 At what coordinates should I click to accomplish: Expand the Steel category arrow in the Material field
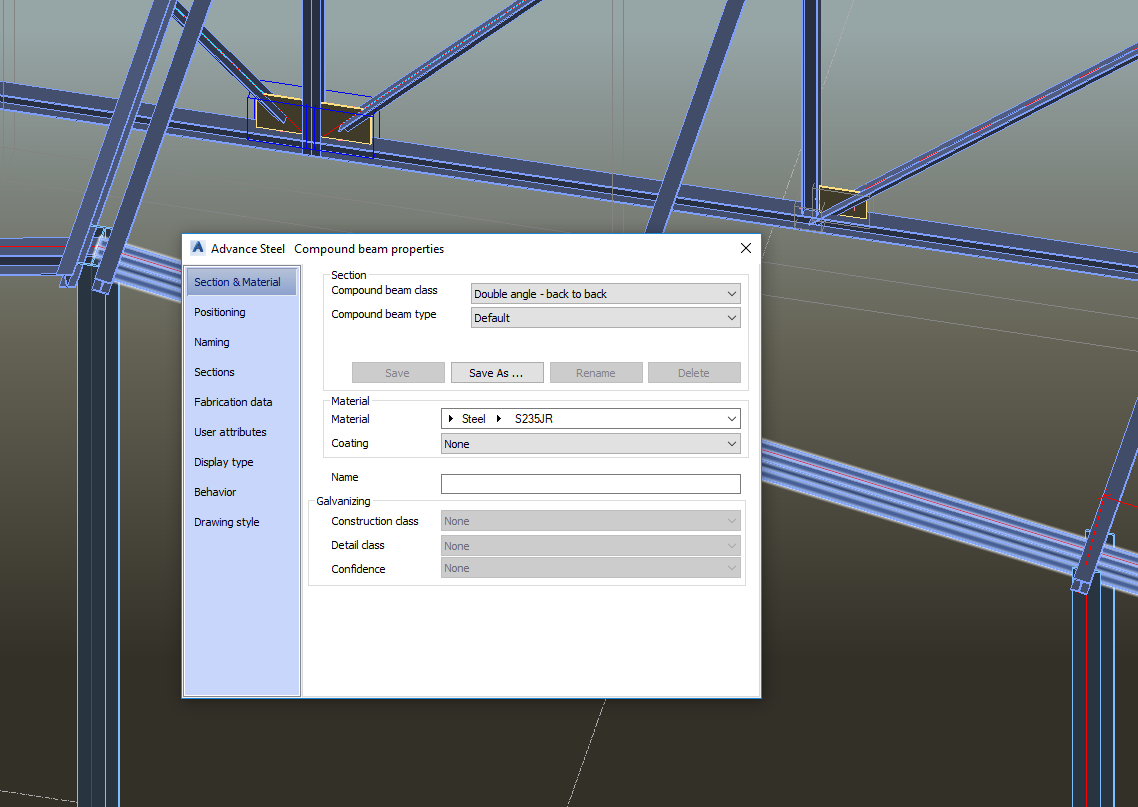(x=451, y=418)
